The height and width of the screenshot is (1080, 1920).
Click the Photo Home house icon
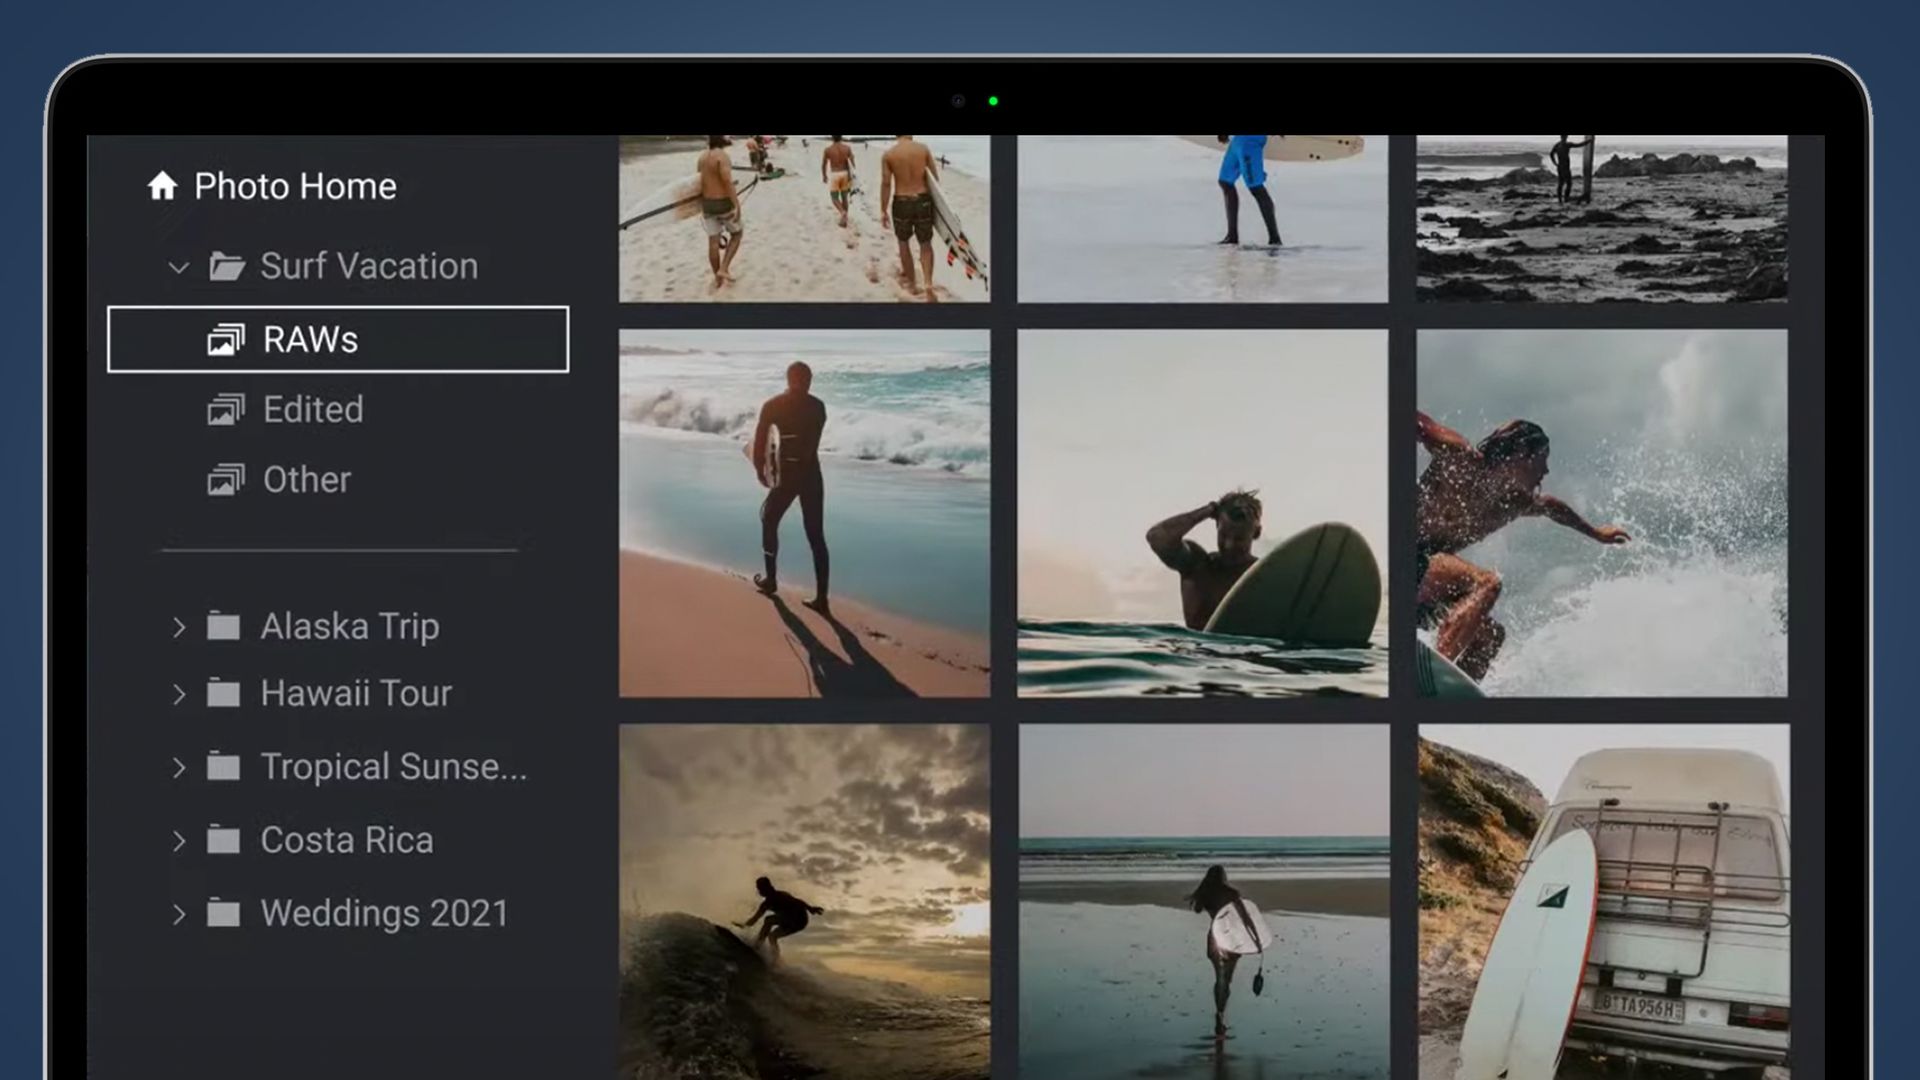point(163,186)
